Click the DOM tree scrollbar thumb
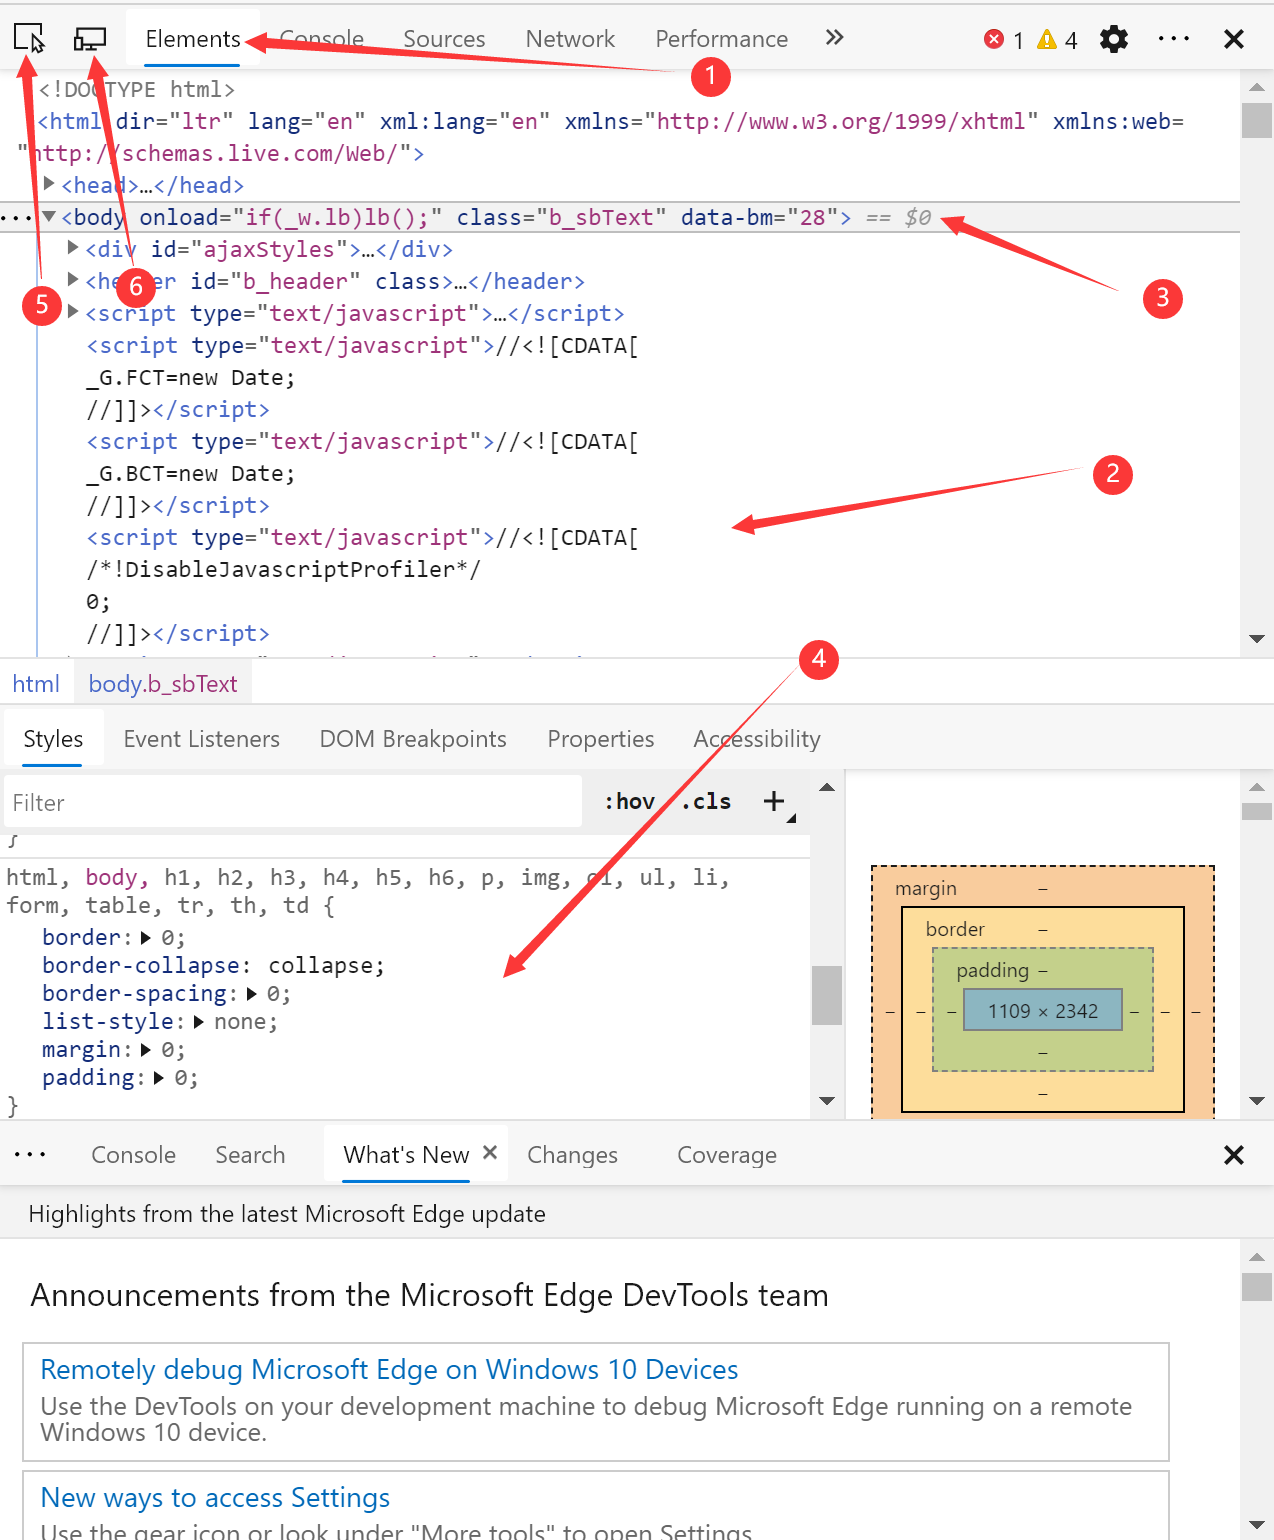The height and width of the screenshot is (1540, 1274). click(1257, 121)
